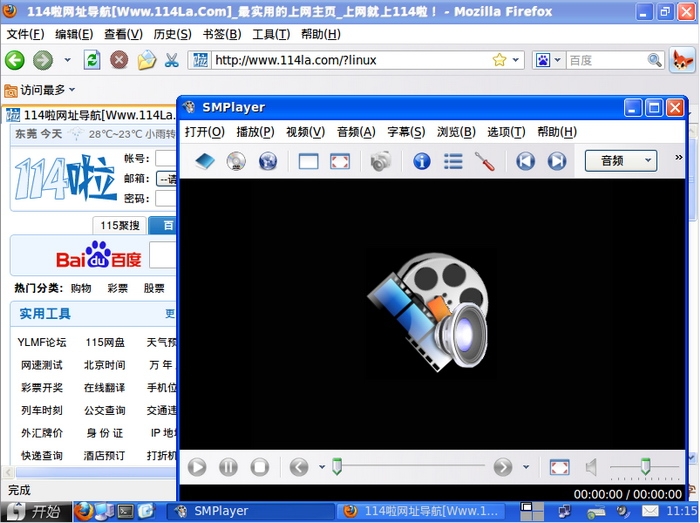Click Firefox search magnifier icon
700x523 pixels.
(x=654, y=60)
